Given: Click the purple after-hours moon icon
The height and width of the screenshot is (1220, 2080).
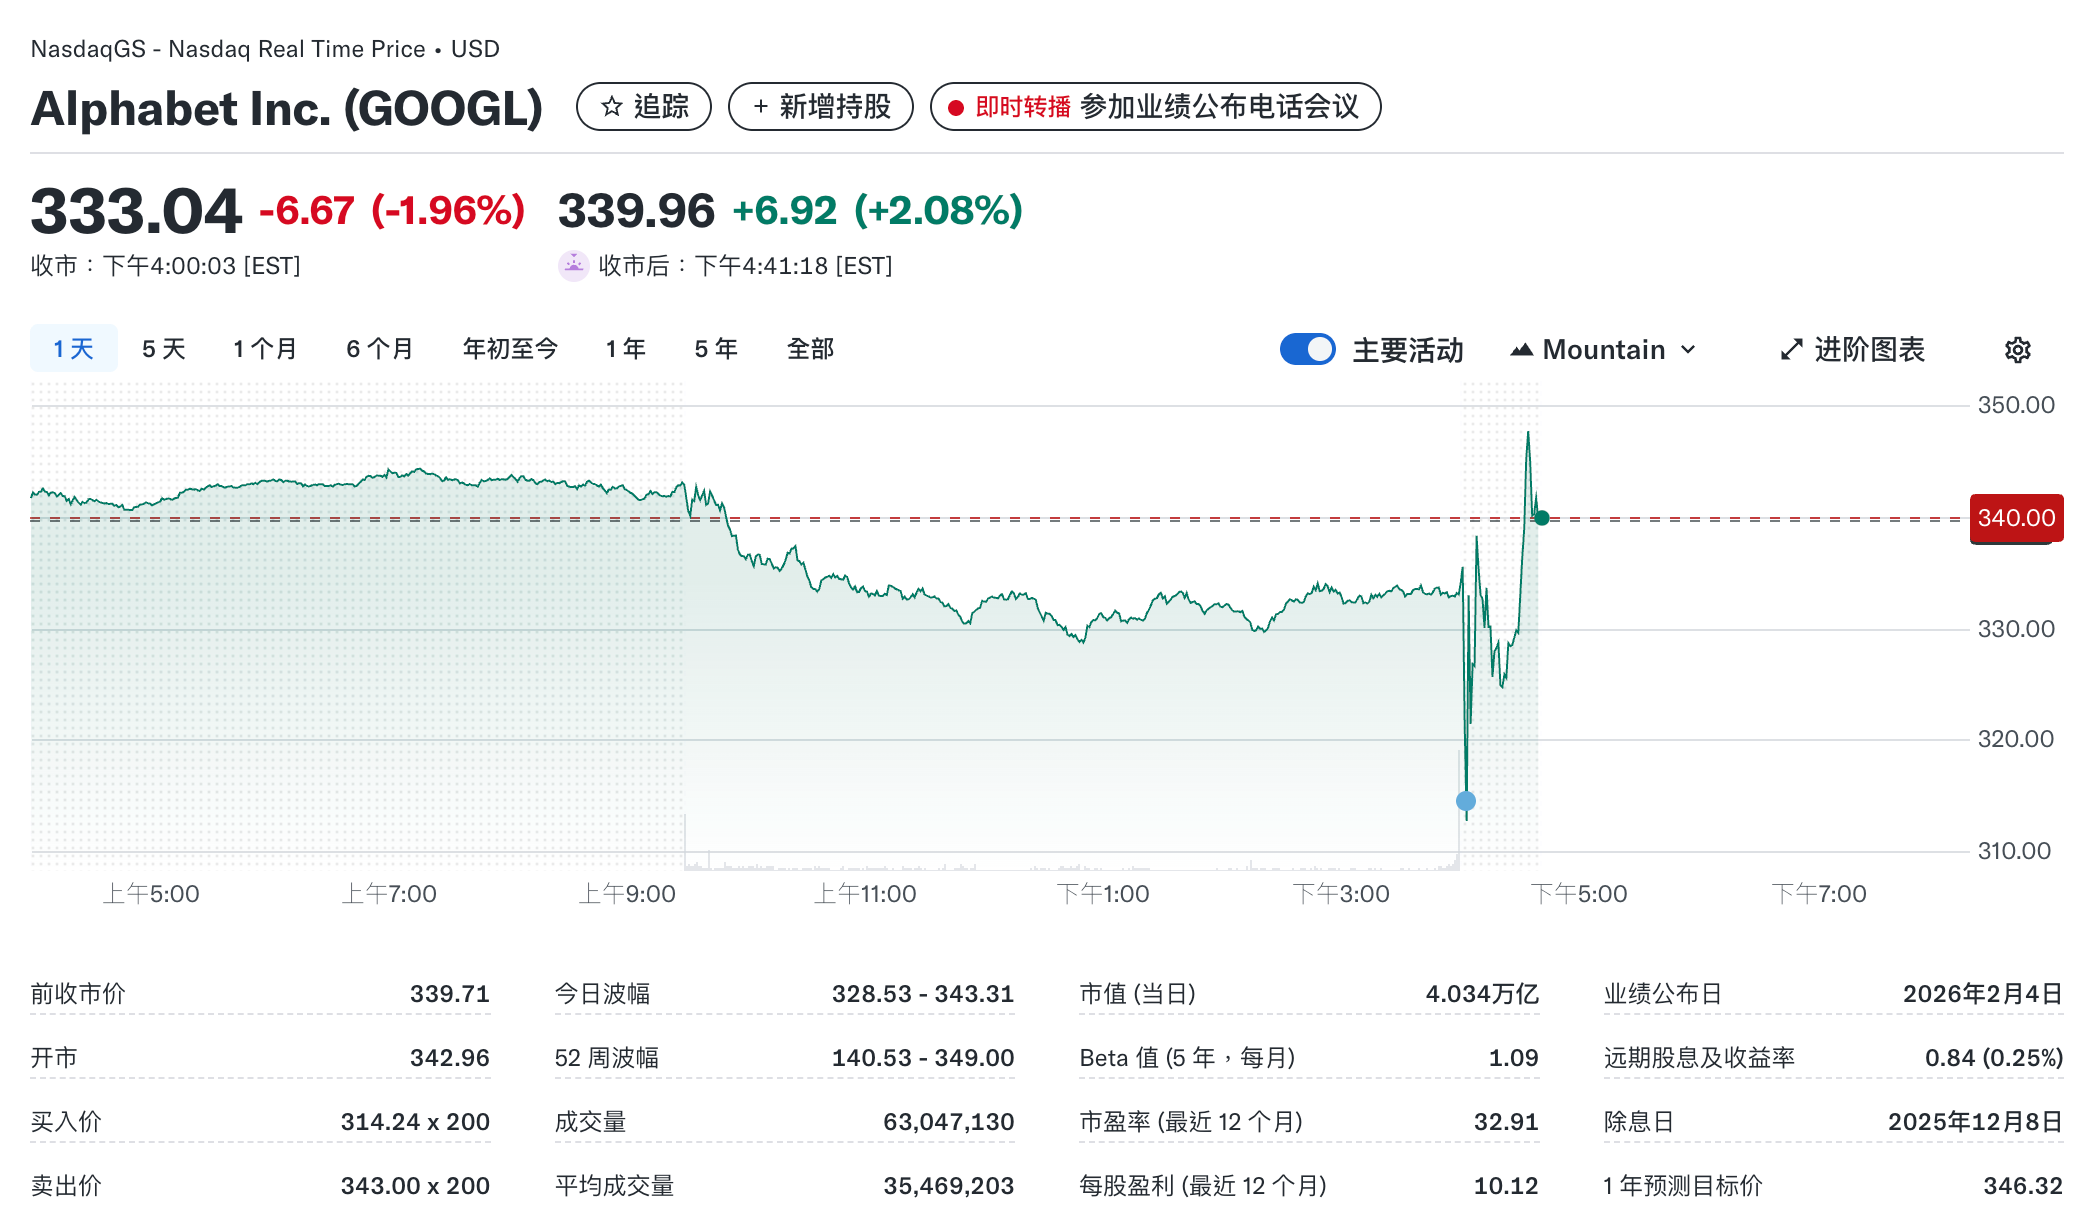Looking at the screenshot, I should coord(573,266).
